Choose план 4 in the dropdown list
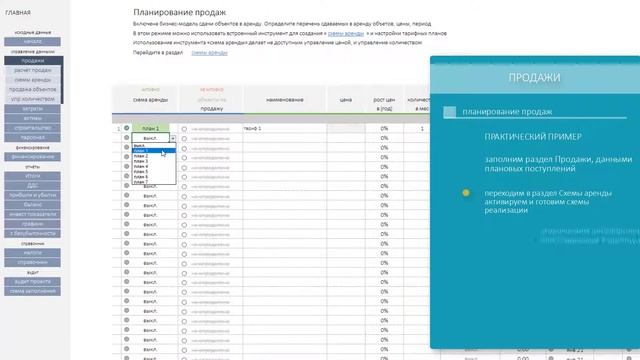This screenshot has height=360, width=640. click(154, 167)
